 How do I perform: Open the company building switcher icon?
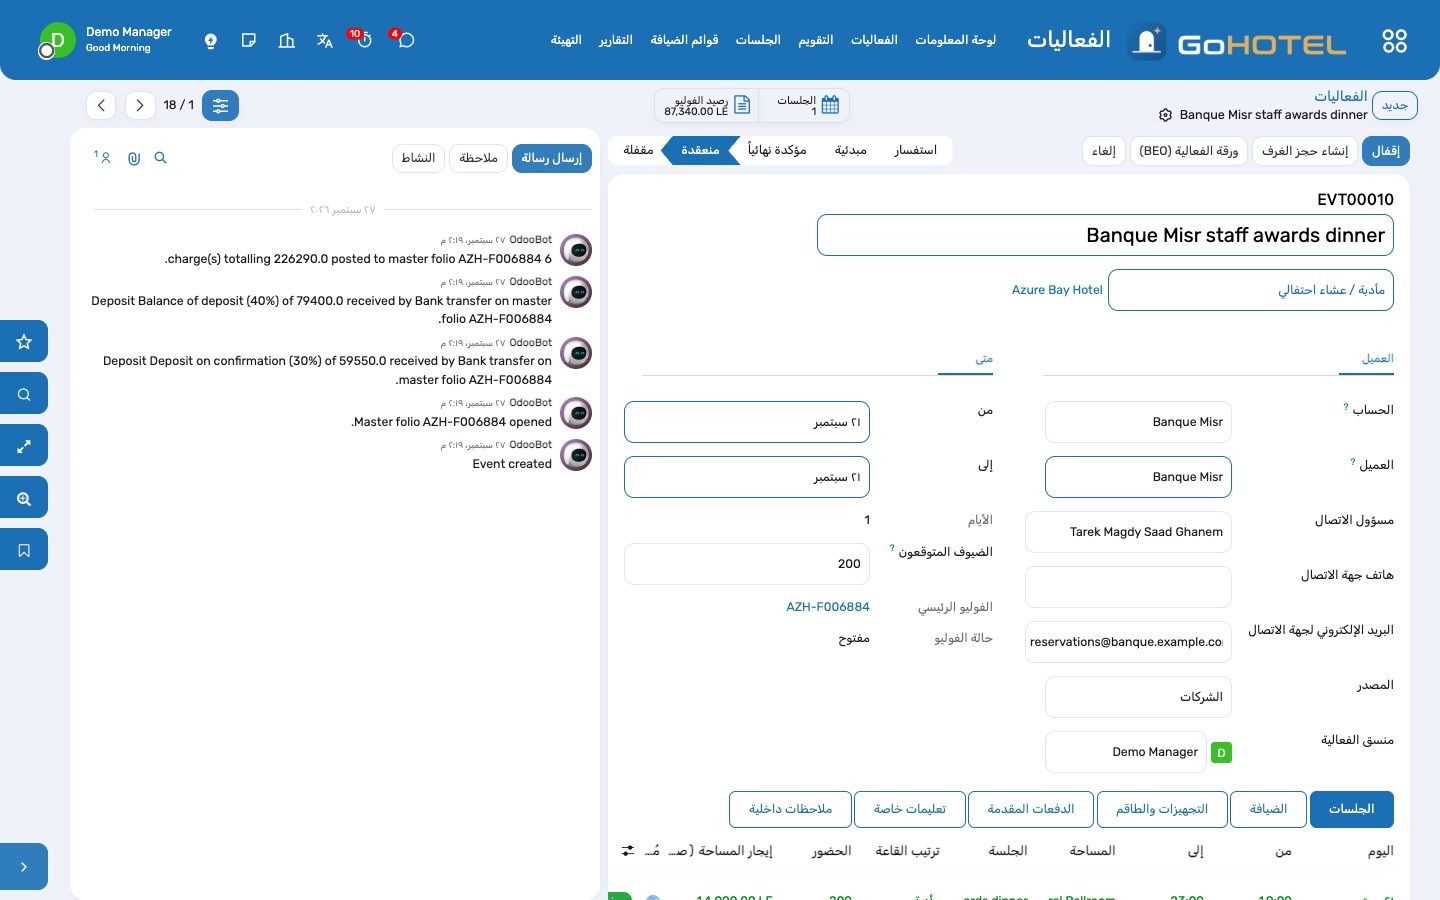point(287,41)
